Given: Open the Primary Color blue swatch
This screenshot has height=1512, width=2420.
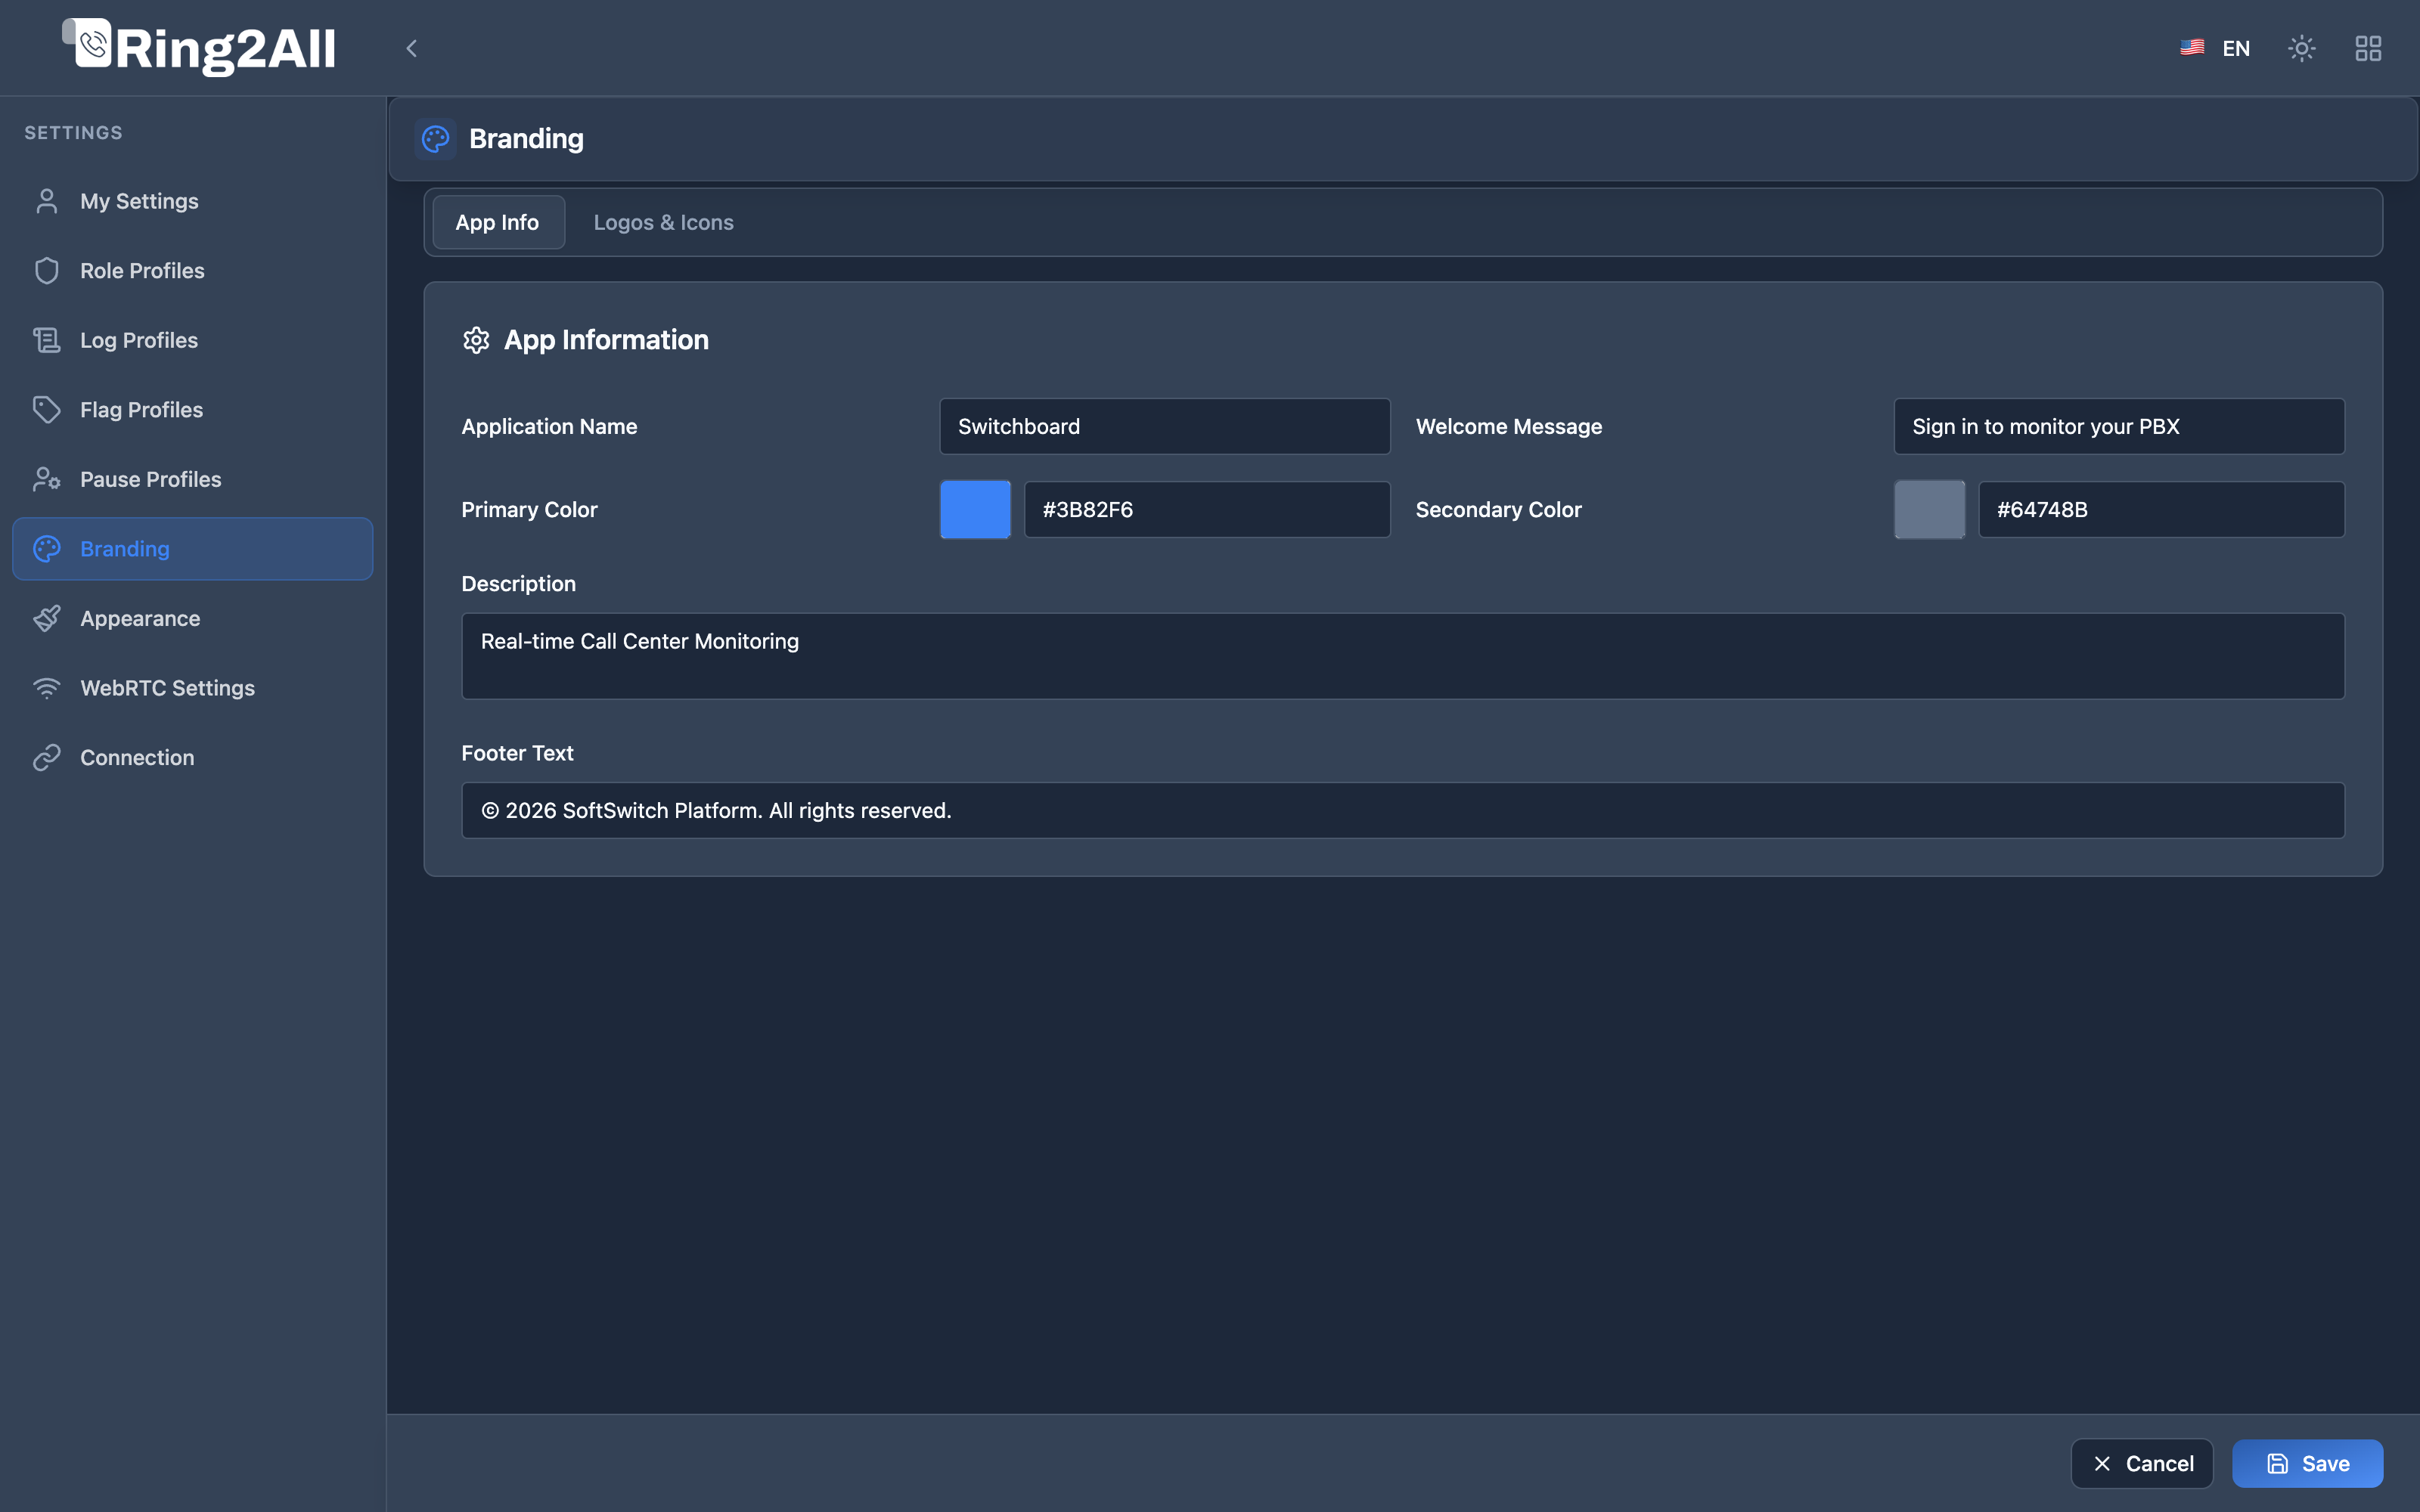Looking at the screenshot, I should (x=975, y=510).
